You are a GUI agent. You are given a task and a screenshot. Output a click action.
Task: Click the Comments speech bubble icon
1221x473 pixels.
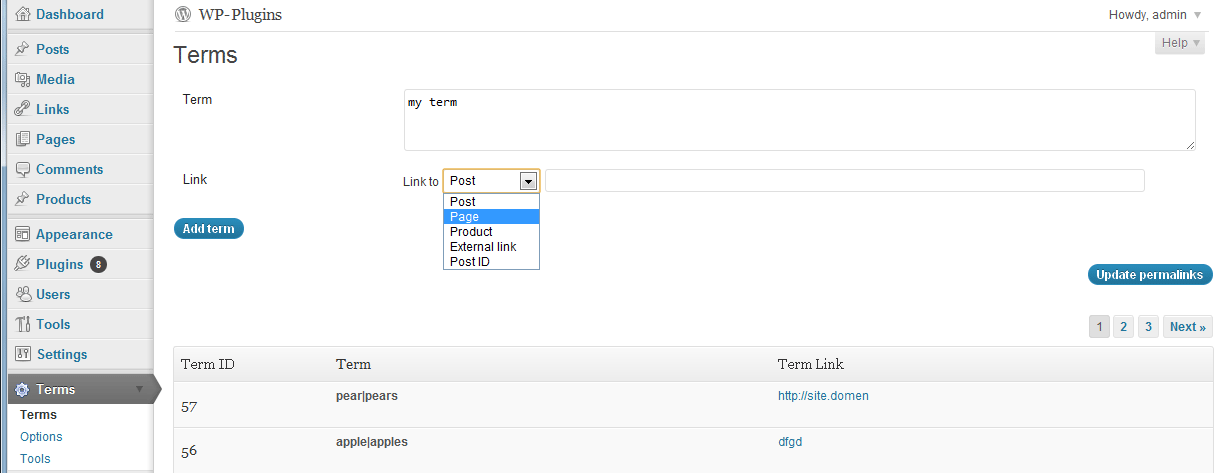click(22, 169)
